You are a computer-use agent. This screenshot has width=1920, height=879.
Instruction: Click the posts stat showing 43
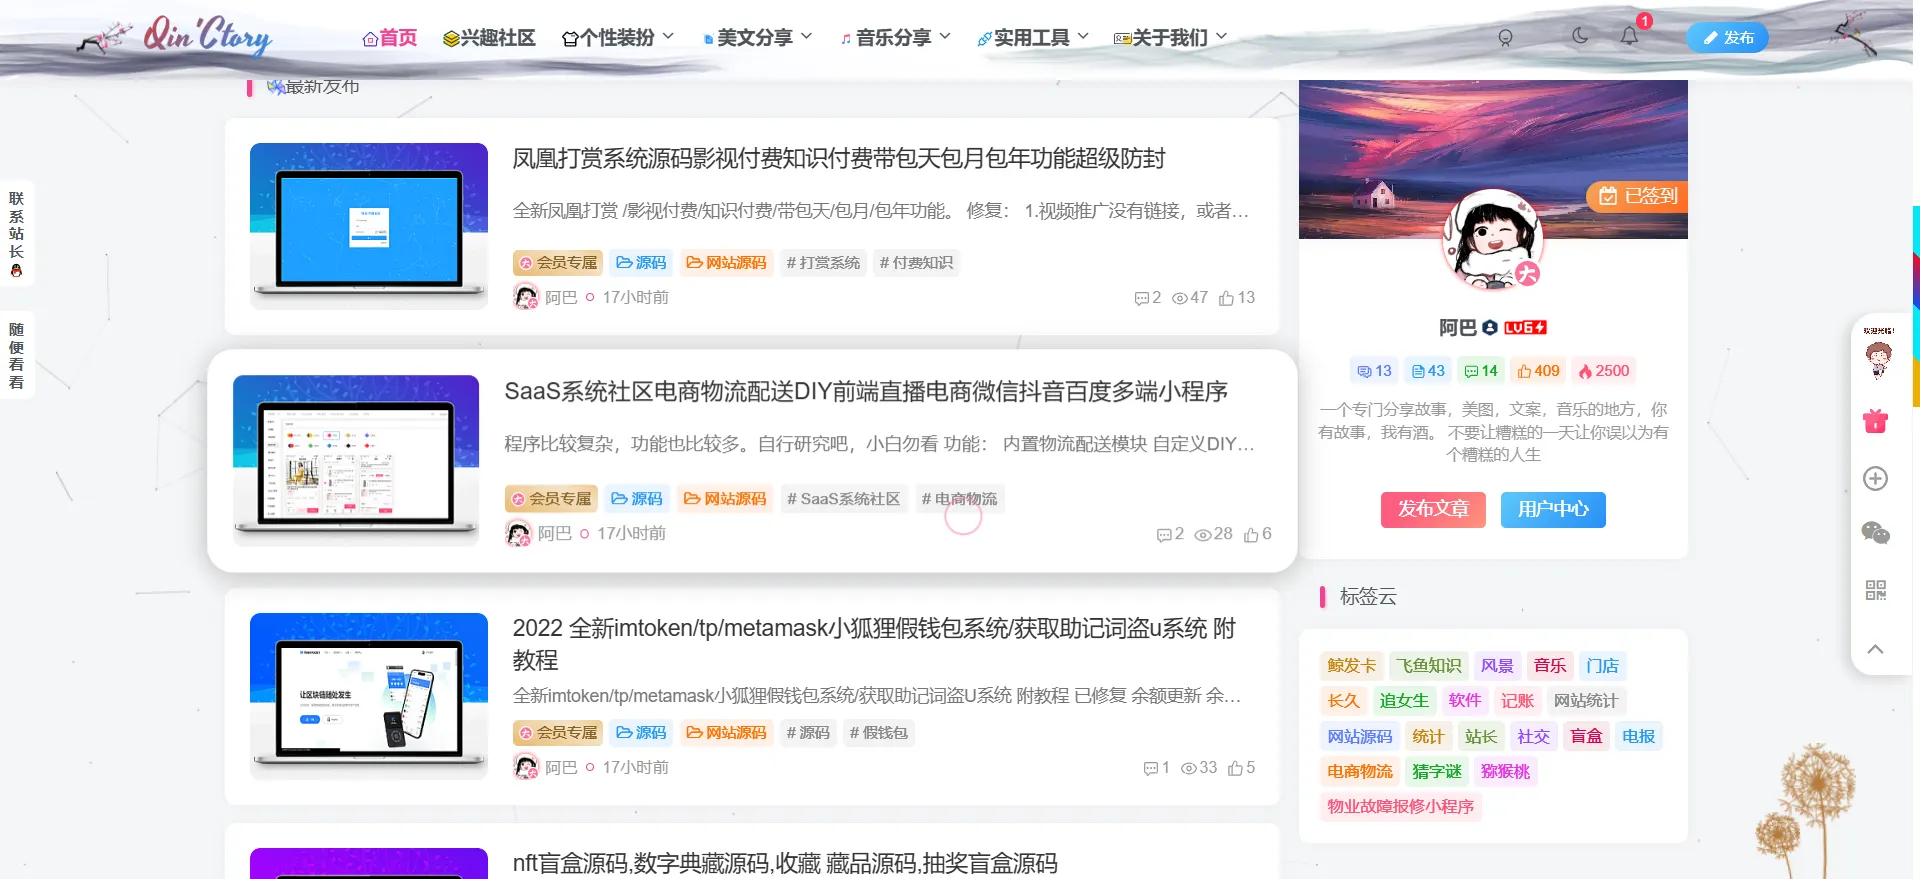point(1428,371)
